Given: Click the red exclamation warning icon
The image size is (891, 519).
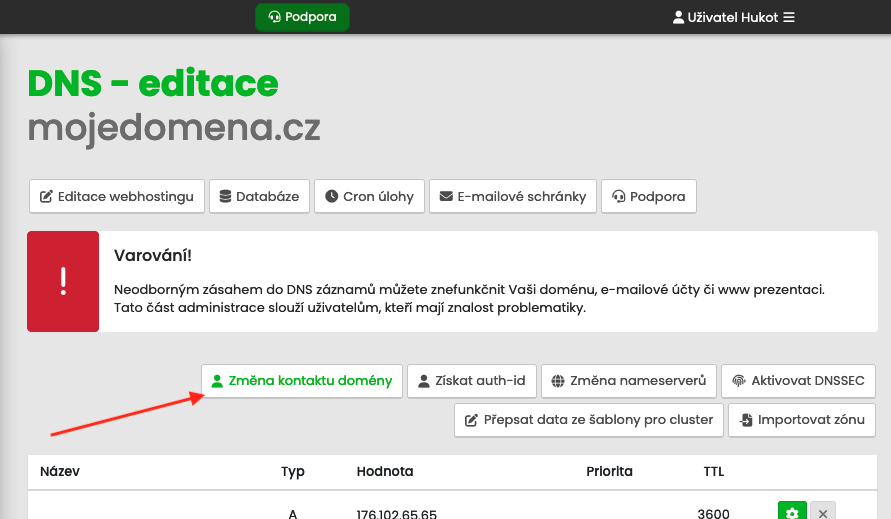Looking at the screenshot, I should [63, 281].
